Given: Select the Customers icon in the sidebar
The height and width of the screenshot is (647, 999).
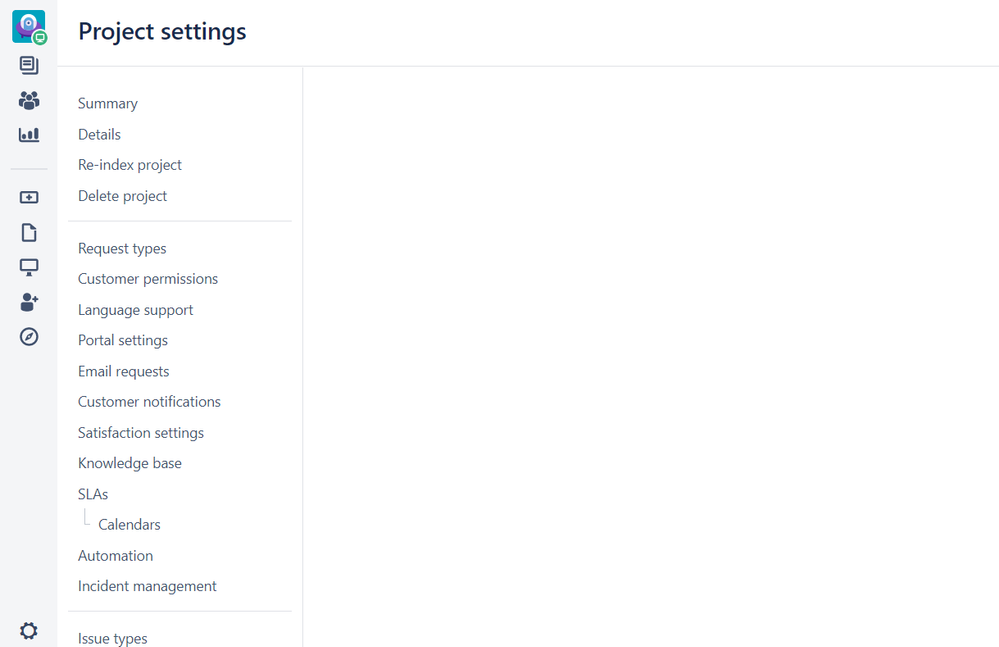Looking at the screenshot, I should coord(28,100).
